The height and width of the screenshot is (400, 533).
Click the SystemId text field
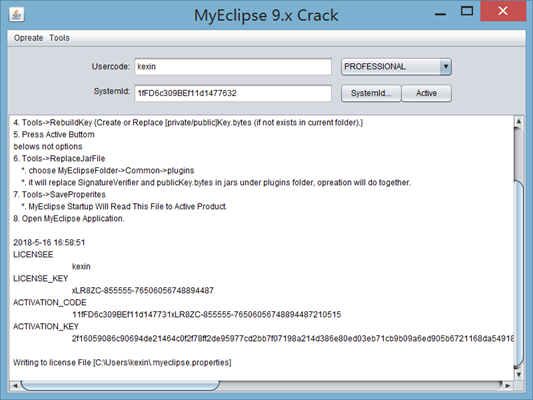tap(233, 93)
